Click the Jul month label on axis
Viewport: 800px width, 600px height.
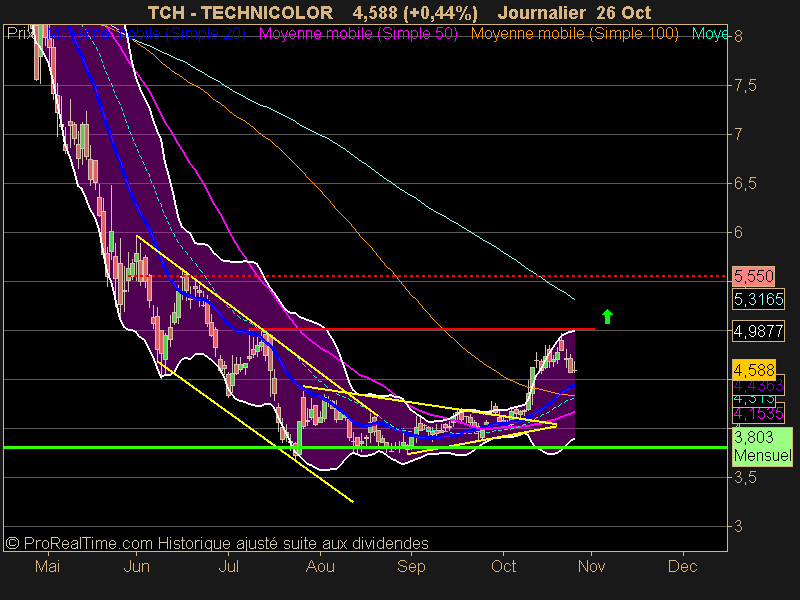(x=229, y=566)
